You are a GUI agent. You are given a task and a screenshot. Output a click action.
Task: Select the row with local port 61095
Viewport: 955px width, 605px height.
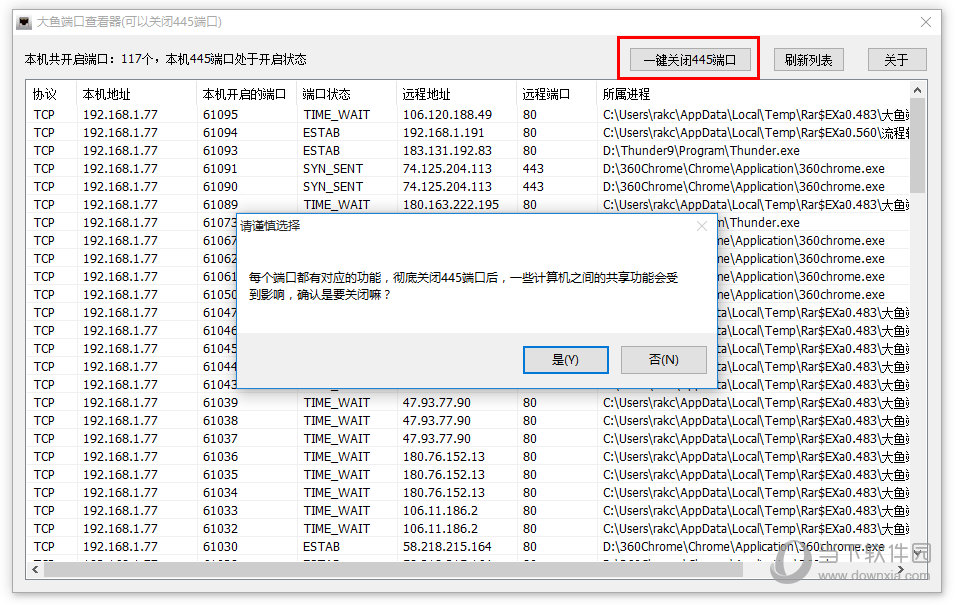pos(468,115)
